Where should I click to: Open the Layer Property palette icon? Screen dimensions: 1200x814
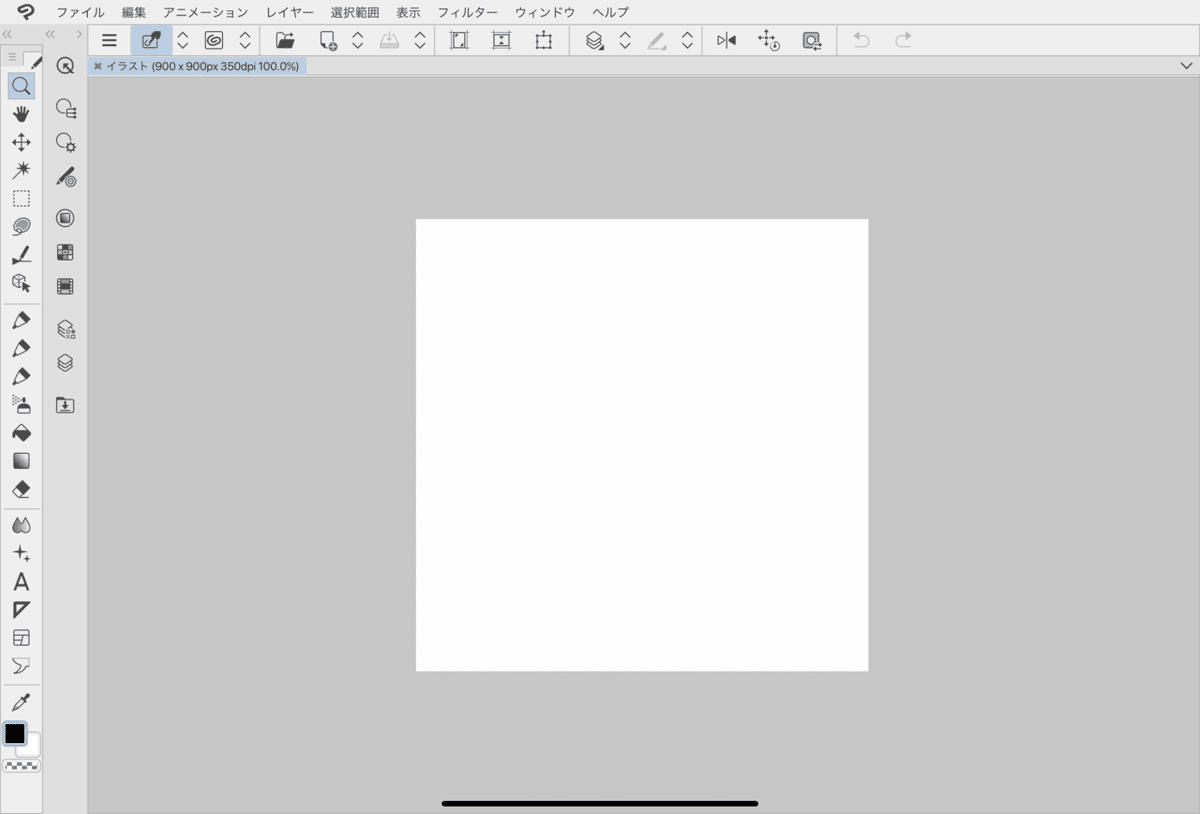coord(66,329)
